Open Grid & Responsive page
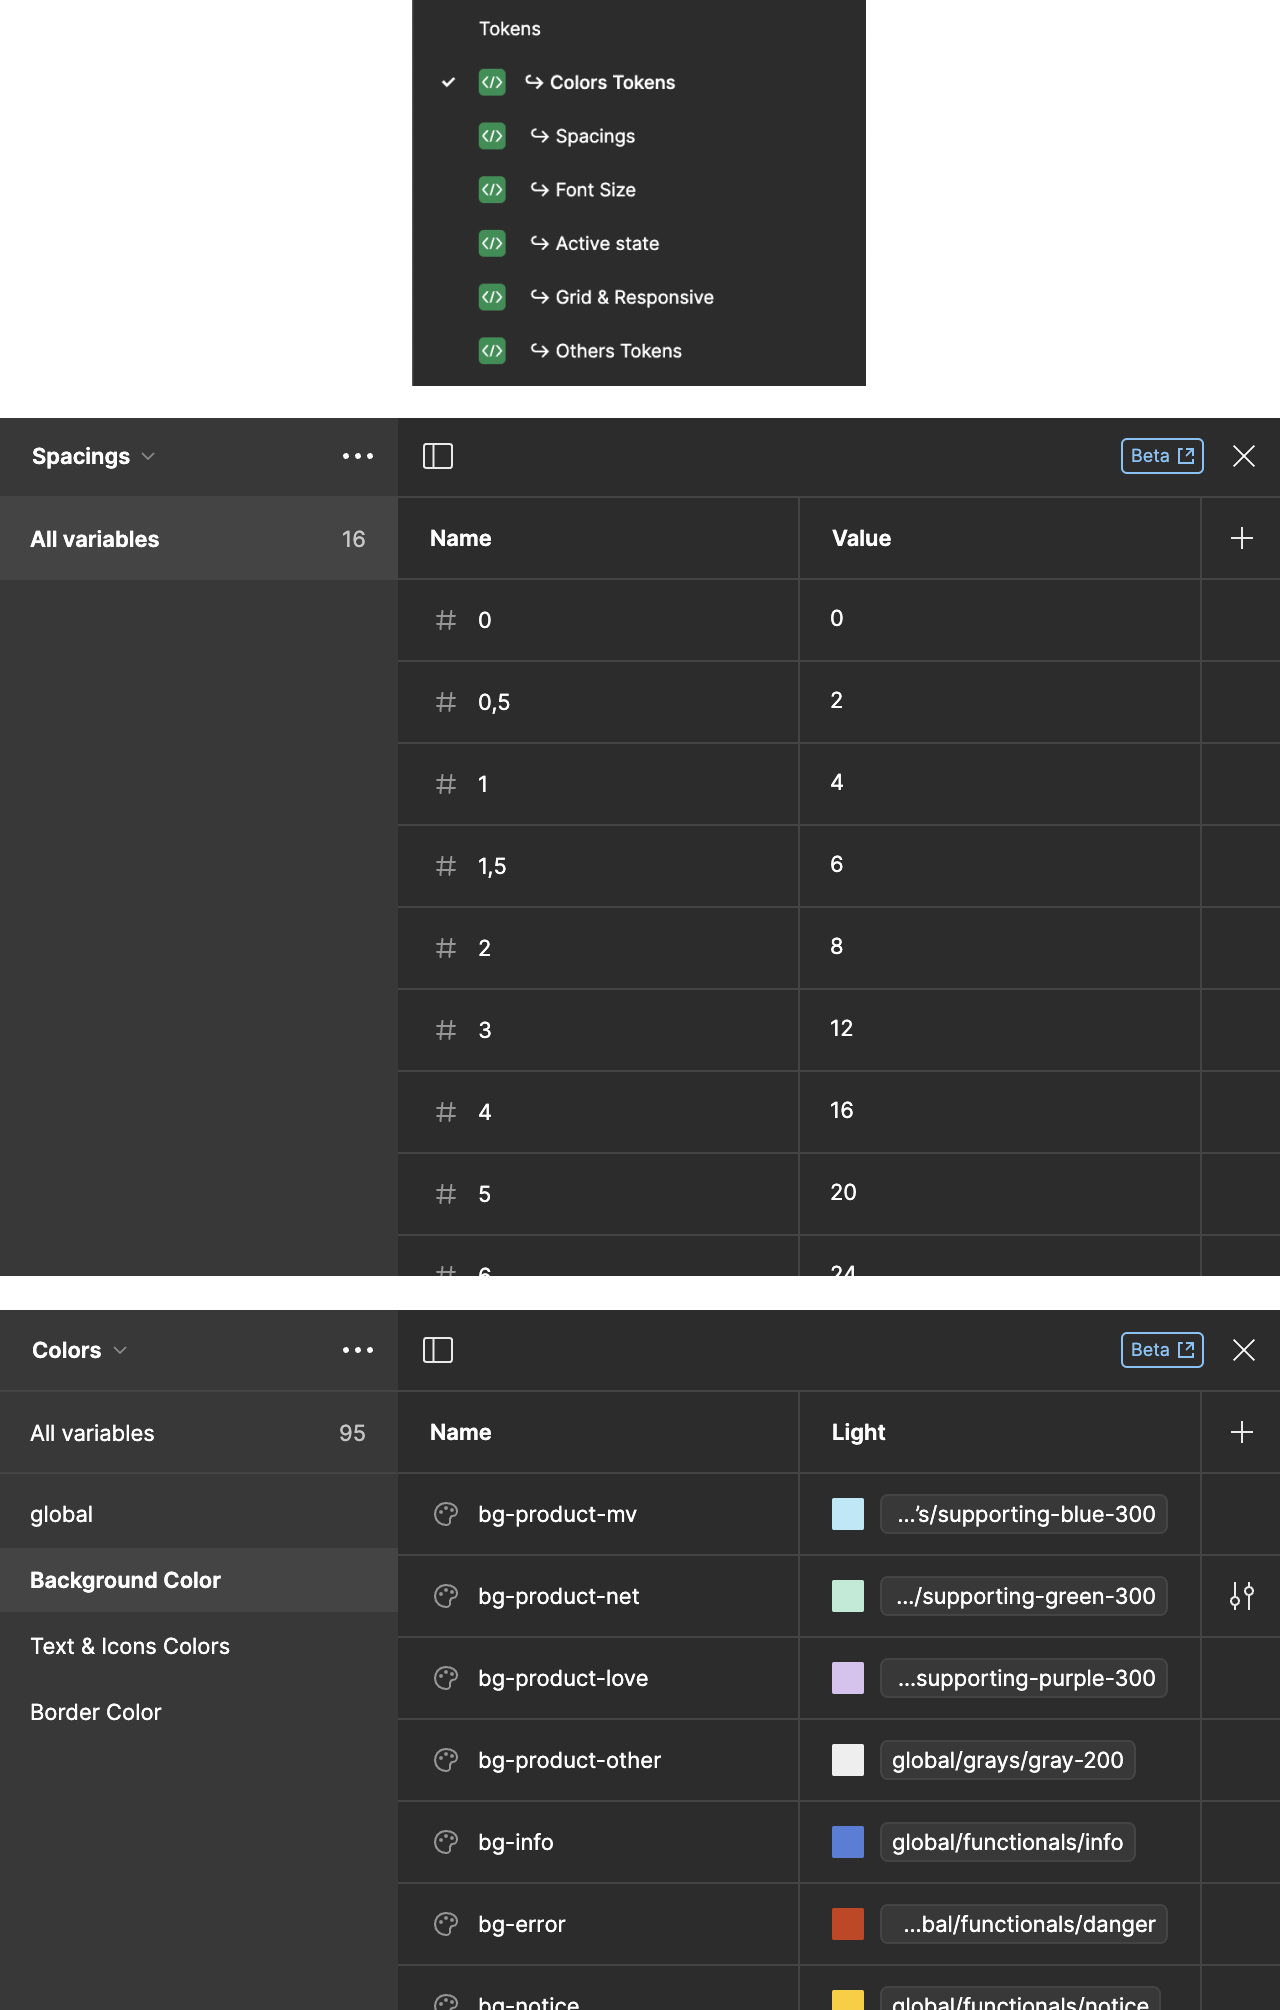 click(x=634, y=297)
